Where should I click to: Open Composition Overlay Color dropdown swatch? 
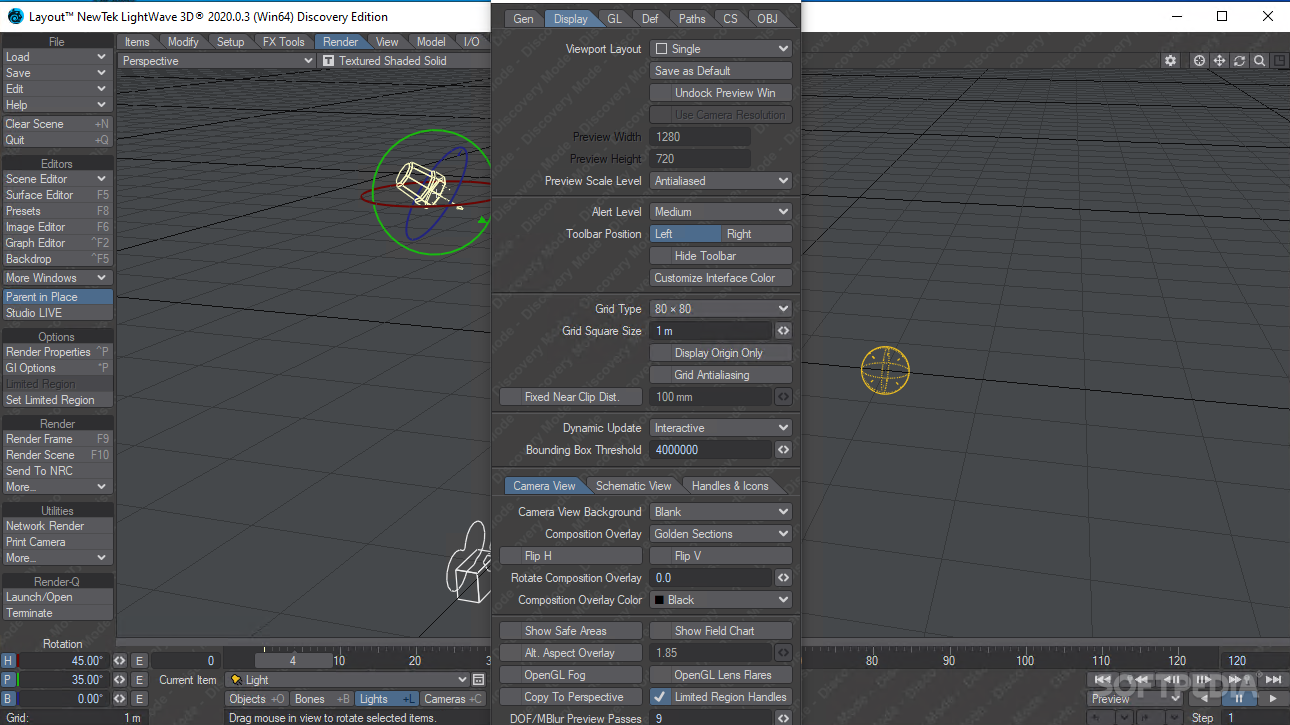pos(720,600)
